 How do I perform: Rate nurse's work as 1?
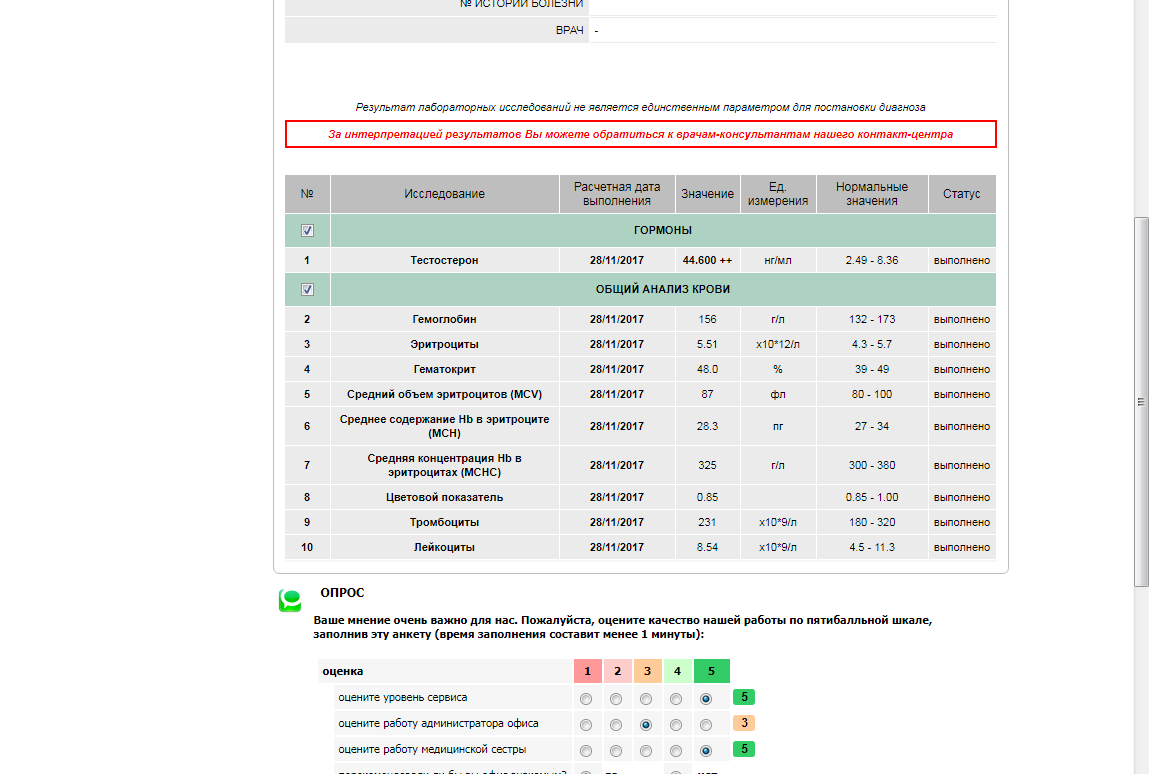(x=586, y=750)
